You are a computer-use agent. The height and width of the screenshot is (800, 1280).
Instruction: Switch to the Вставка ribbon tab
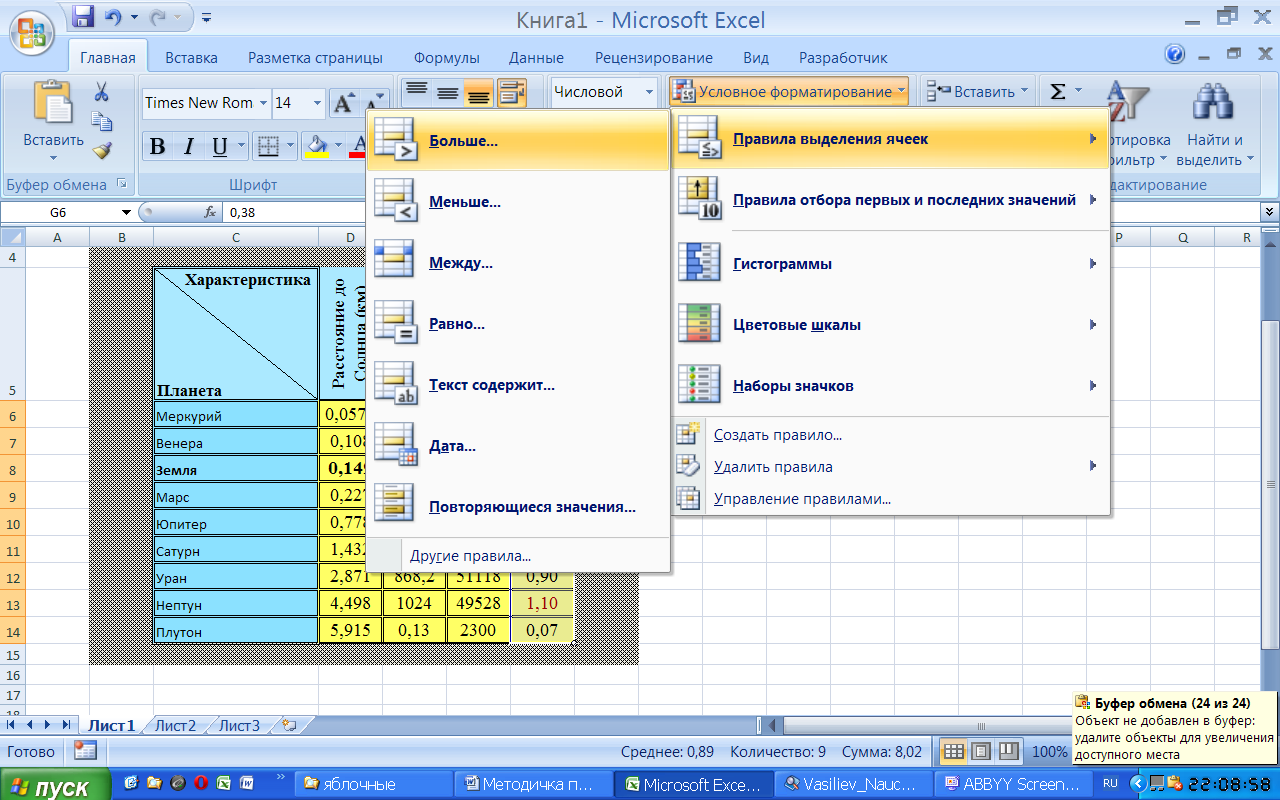point(191,58)
